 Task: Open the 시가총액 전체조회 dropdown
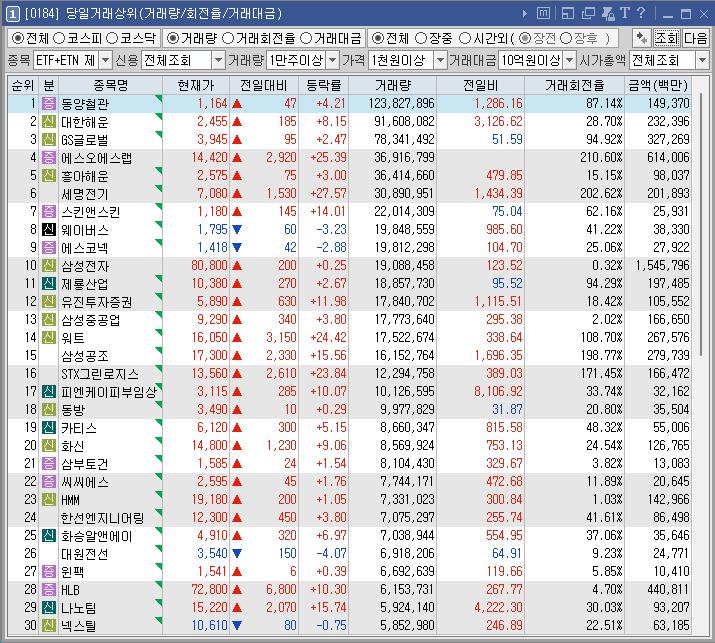(x=702, y=60)
